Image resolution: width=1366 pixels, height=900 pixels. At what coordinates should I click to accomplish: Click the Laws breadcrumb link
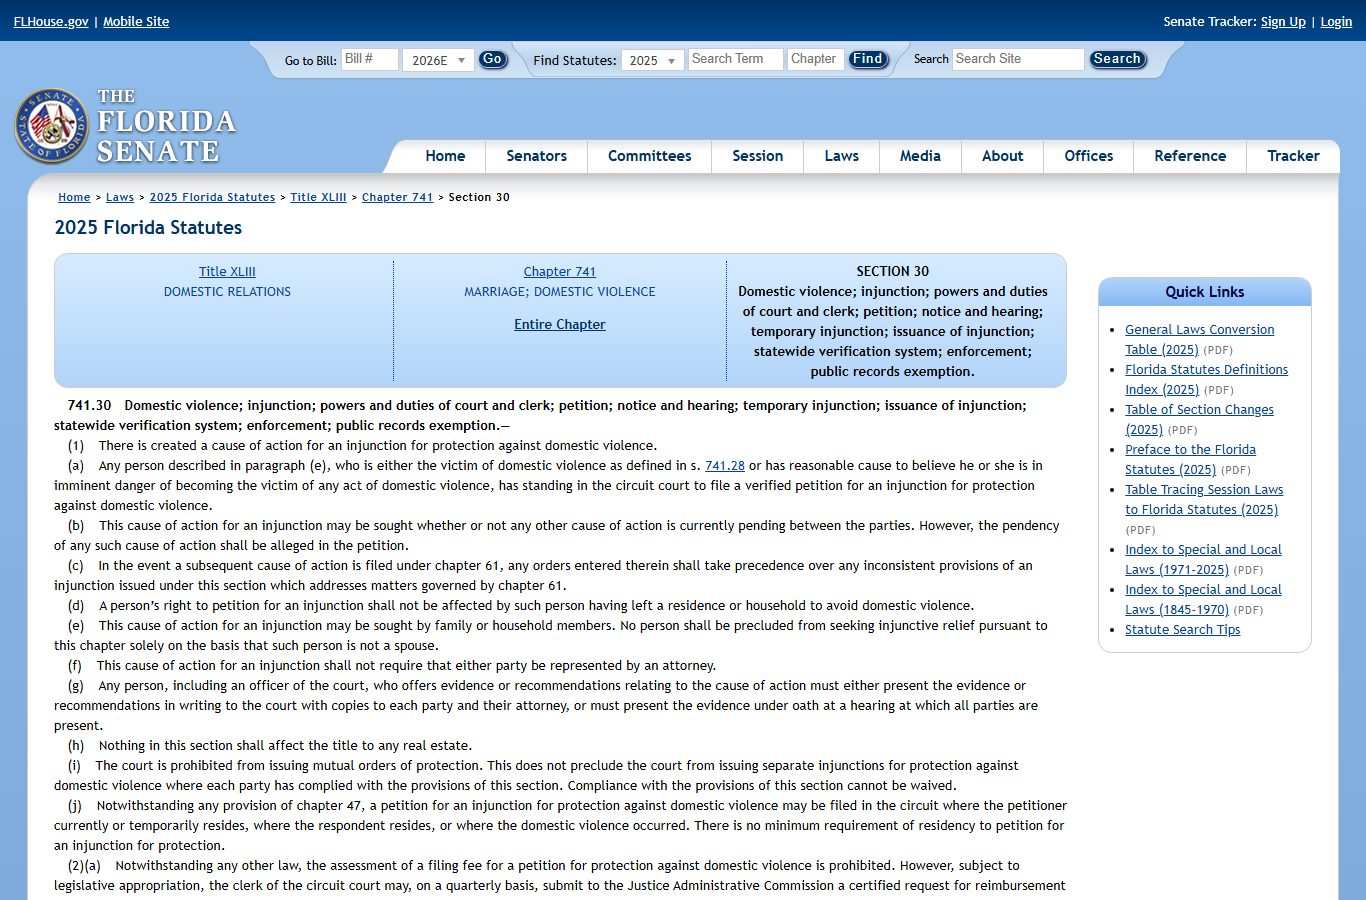(x=120, y=197)
